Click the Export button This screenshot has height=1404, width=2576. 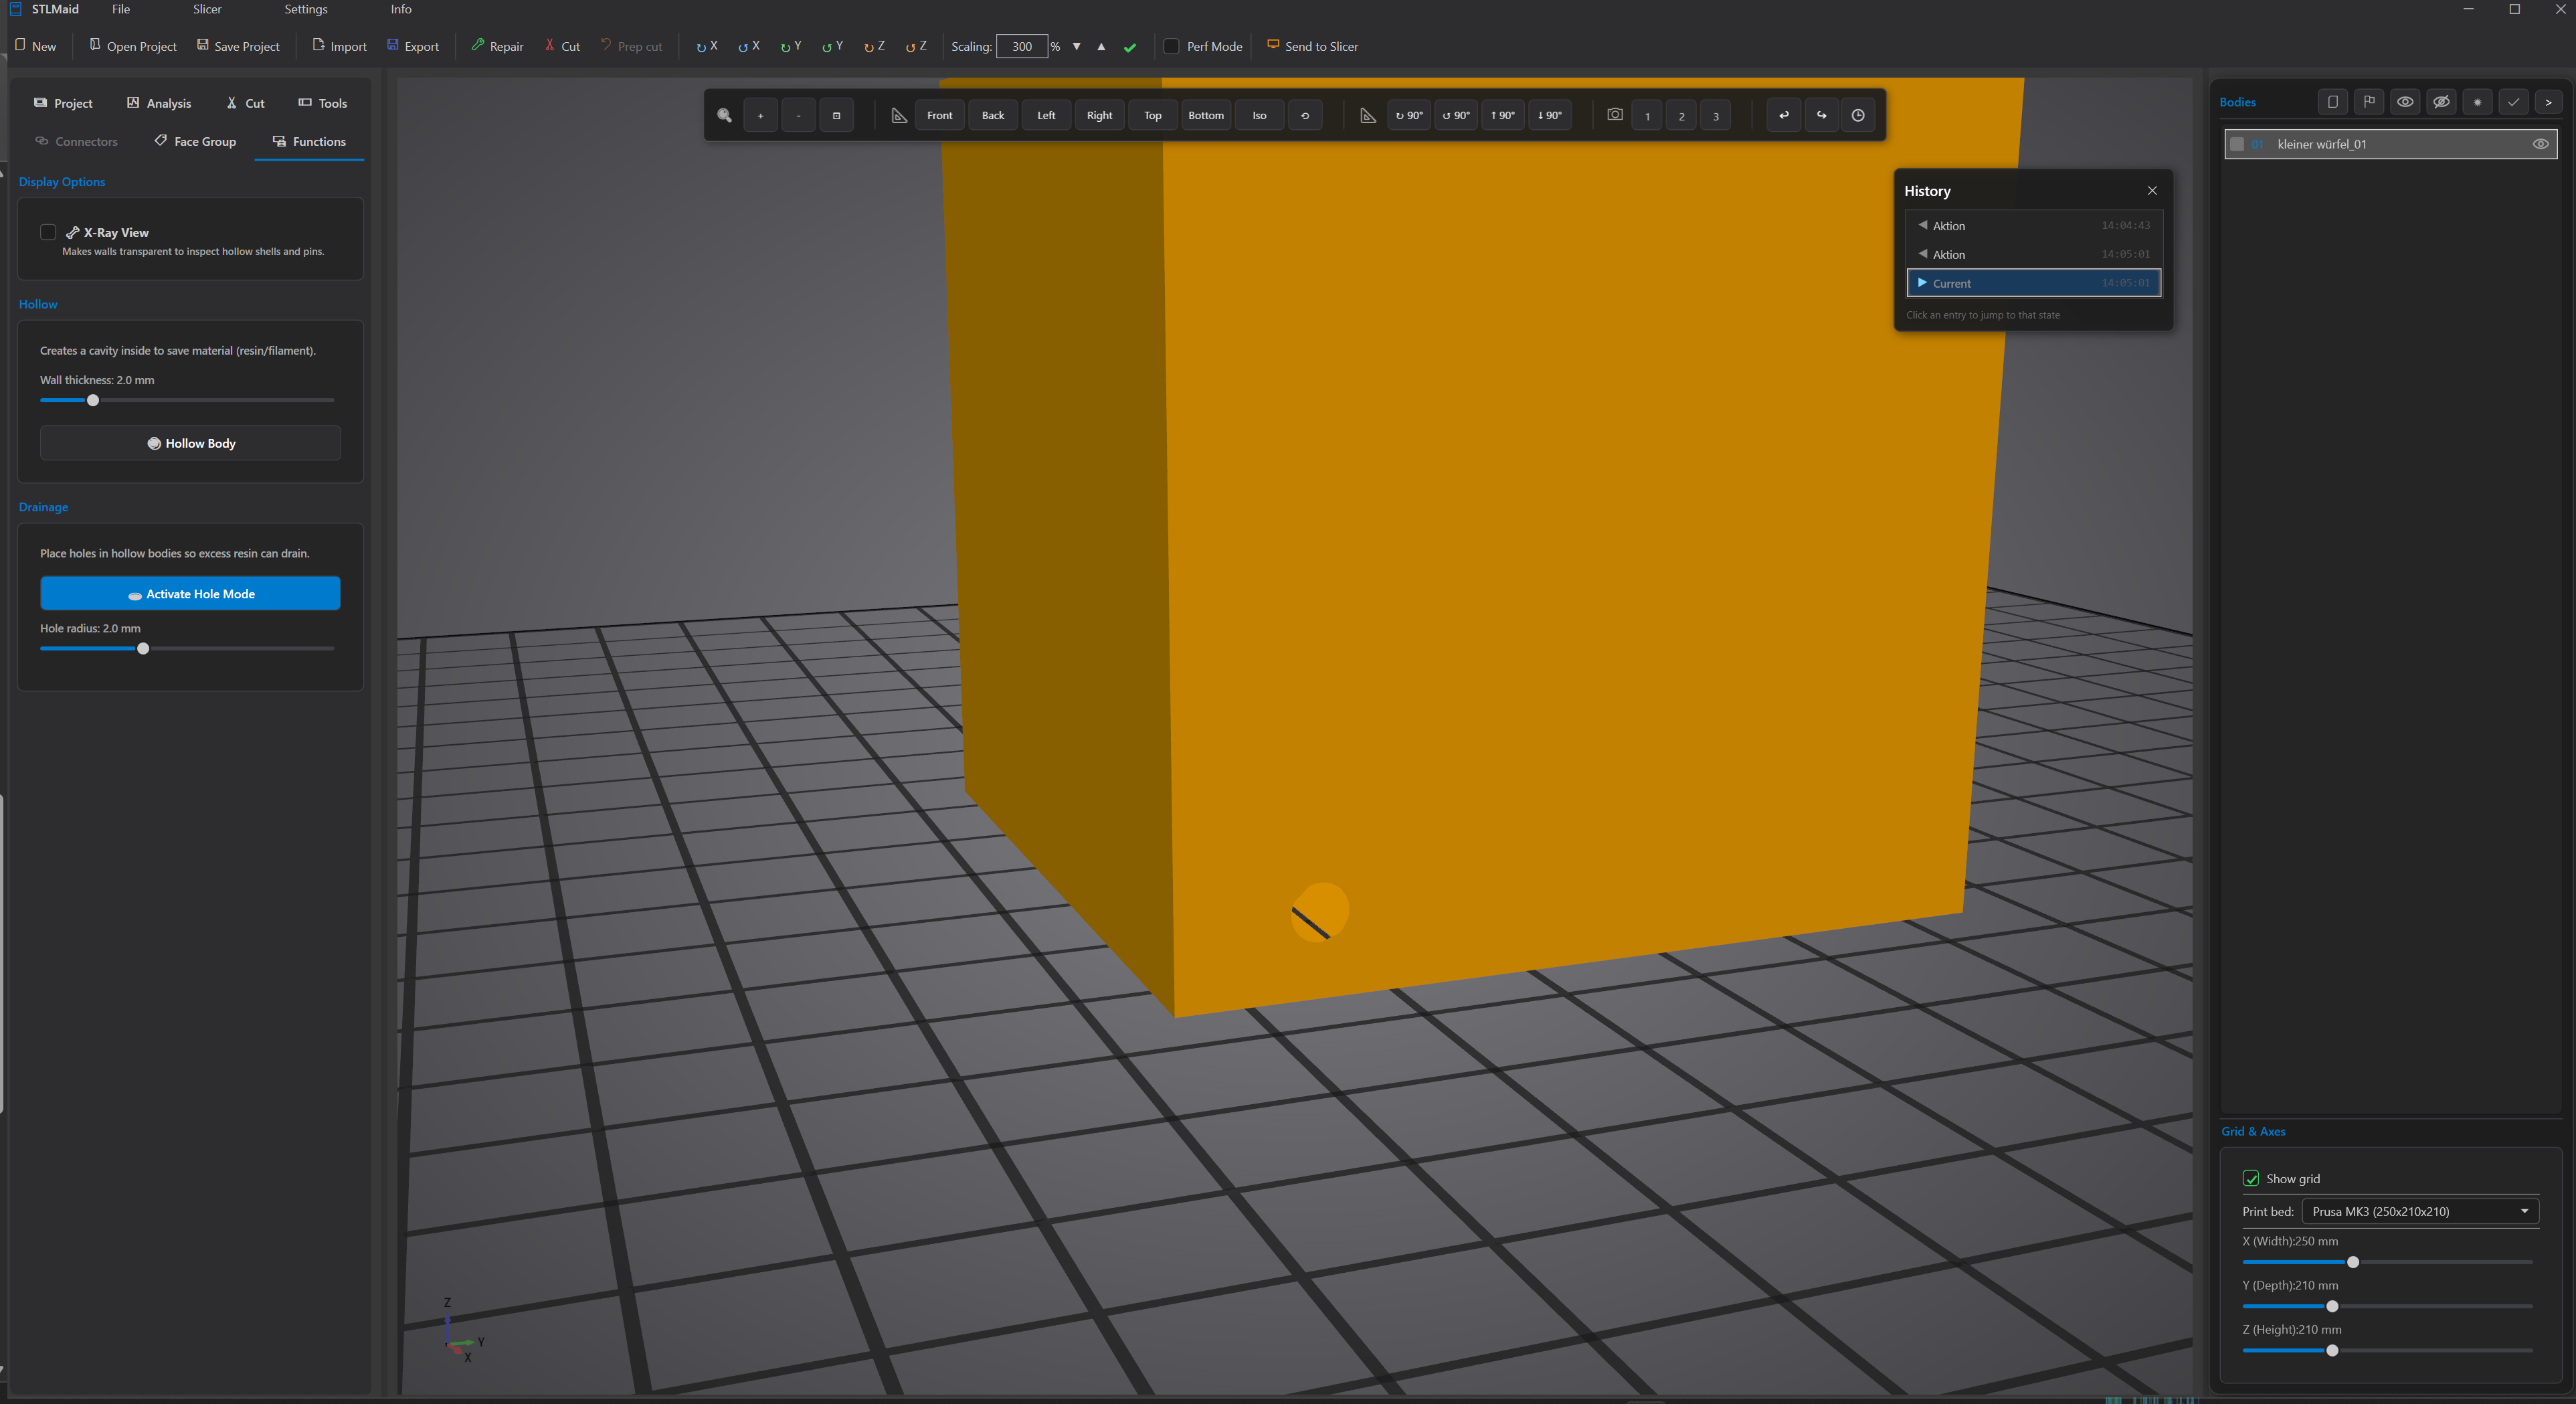click(x=413, y=46)
